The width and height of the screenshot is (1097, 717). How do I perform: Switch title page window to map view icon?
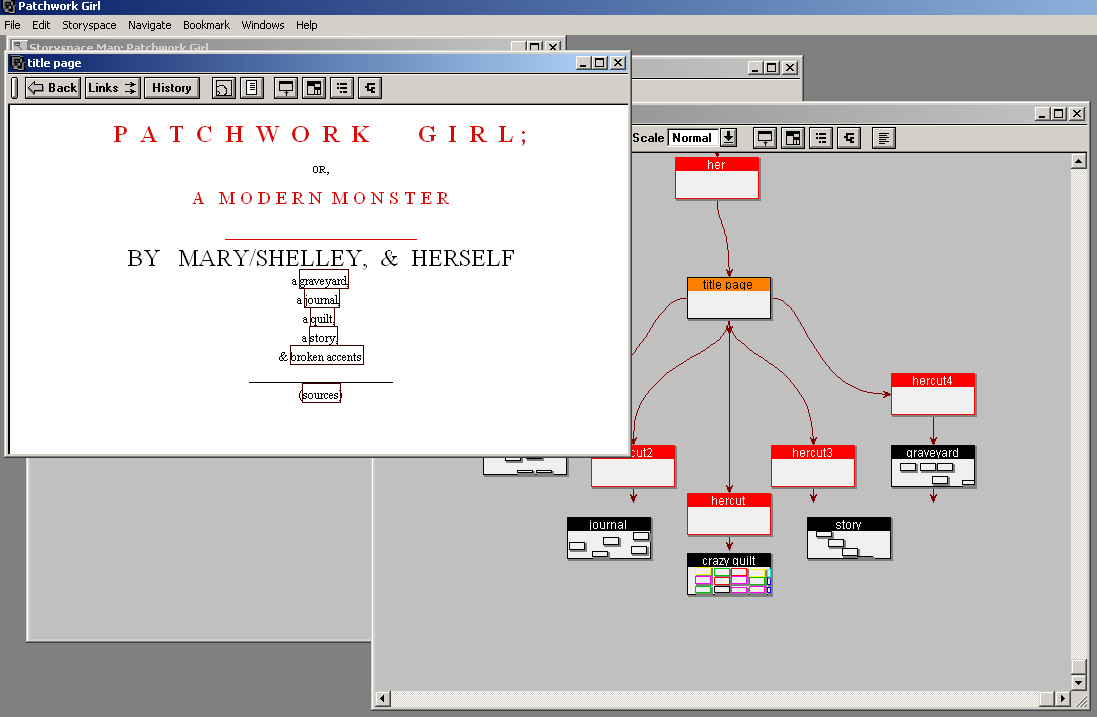[285, 88]
